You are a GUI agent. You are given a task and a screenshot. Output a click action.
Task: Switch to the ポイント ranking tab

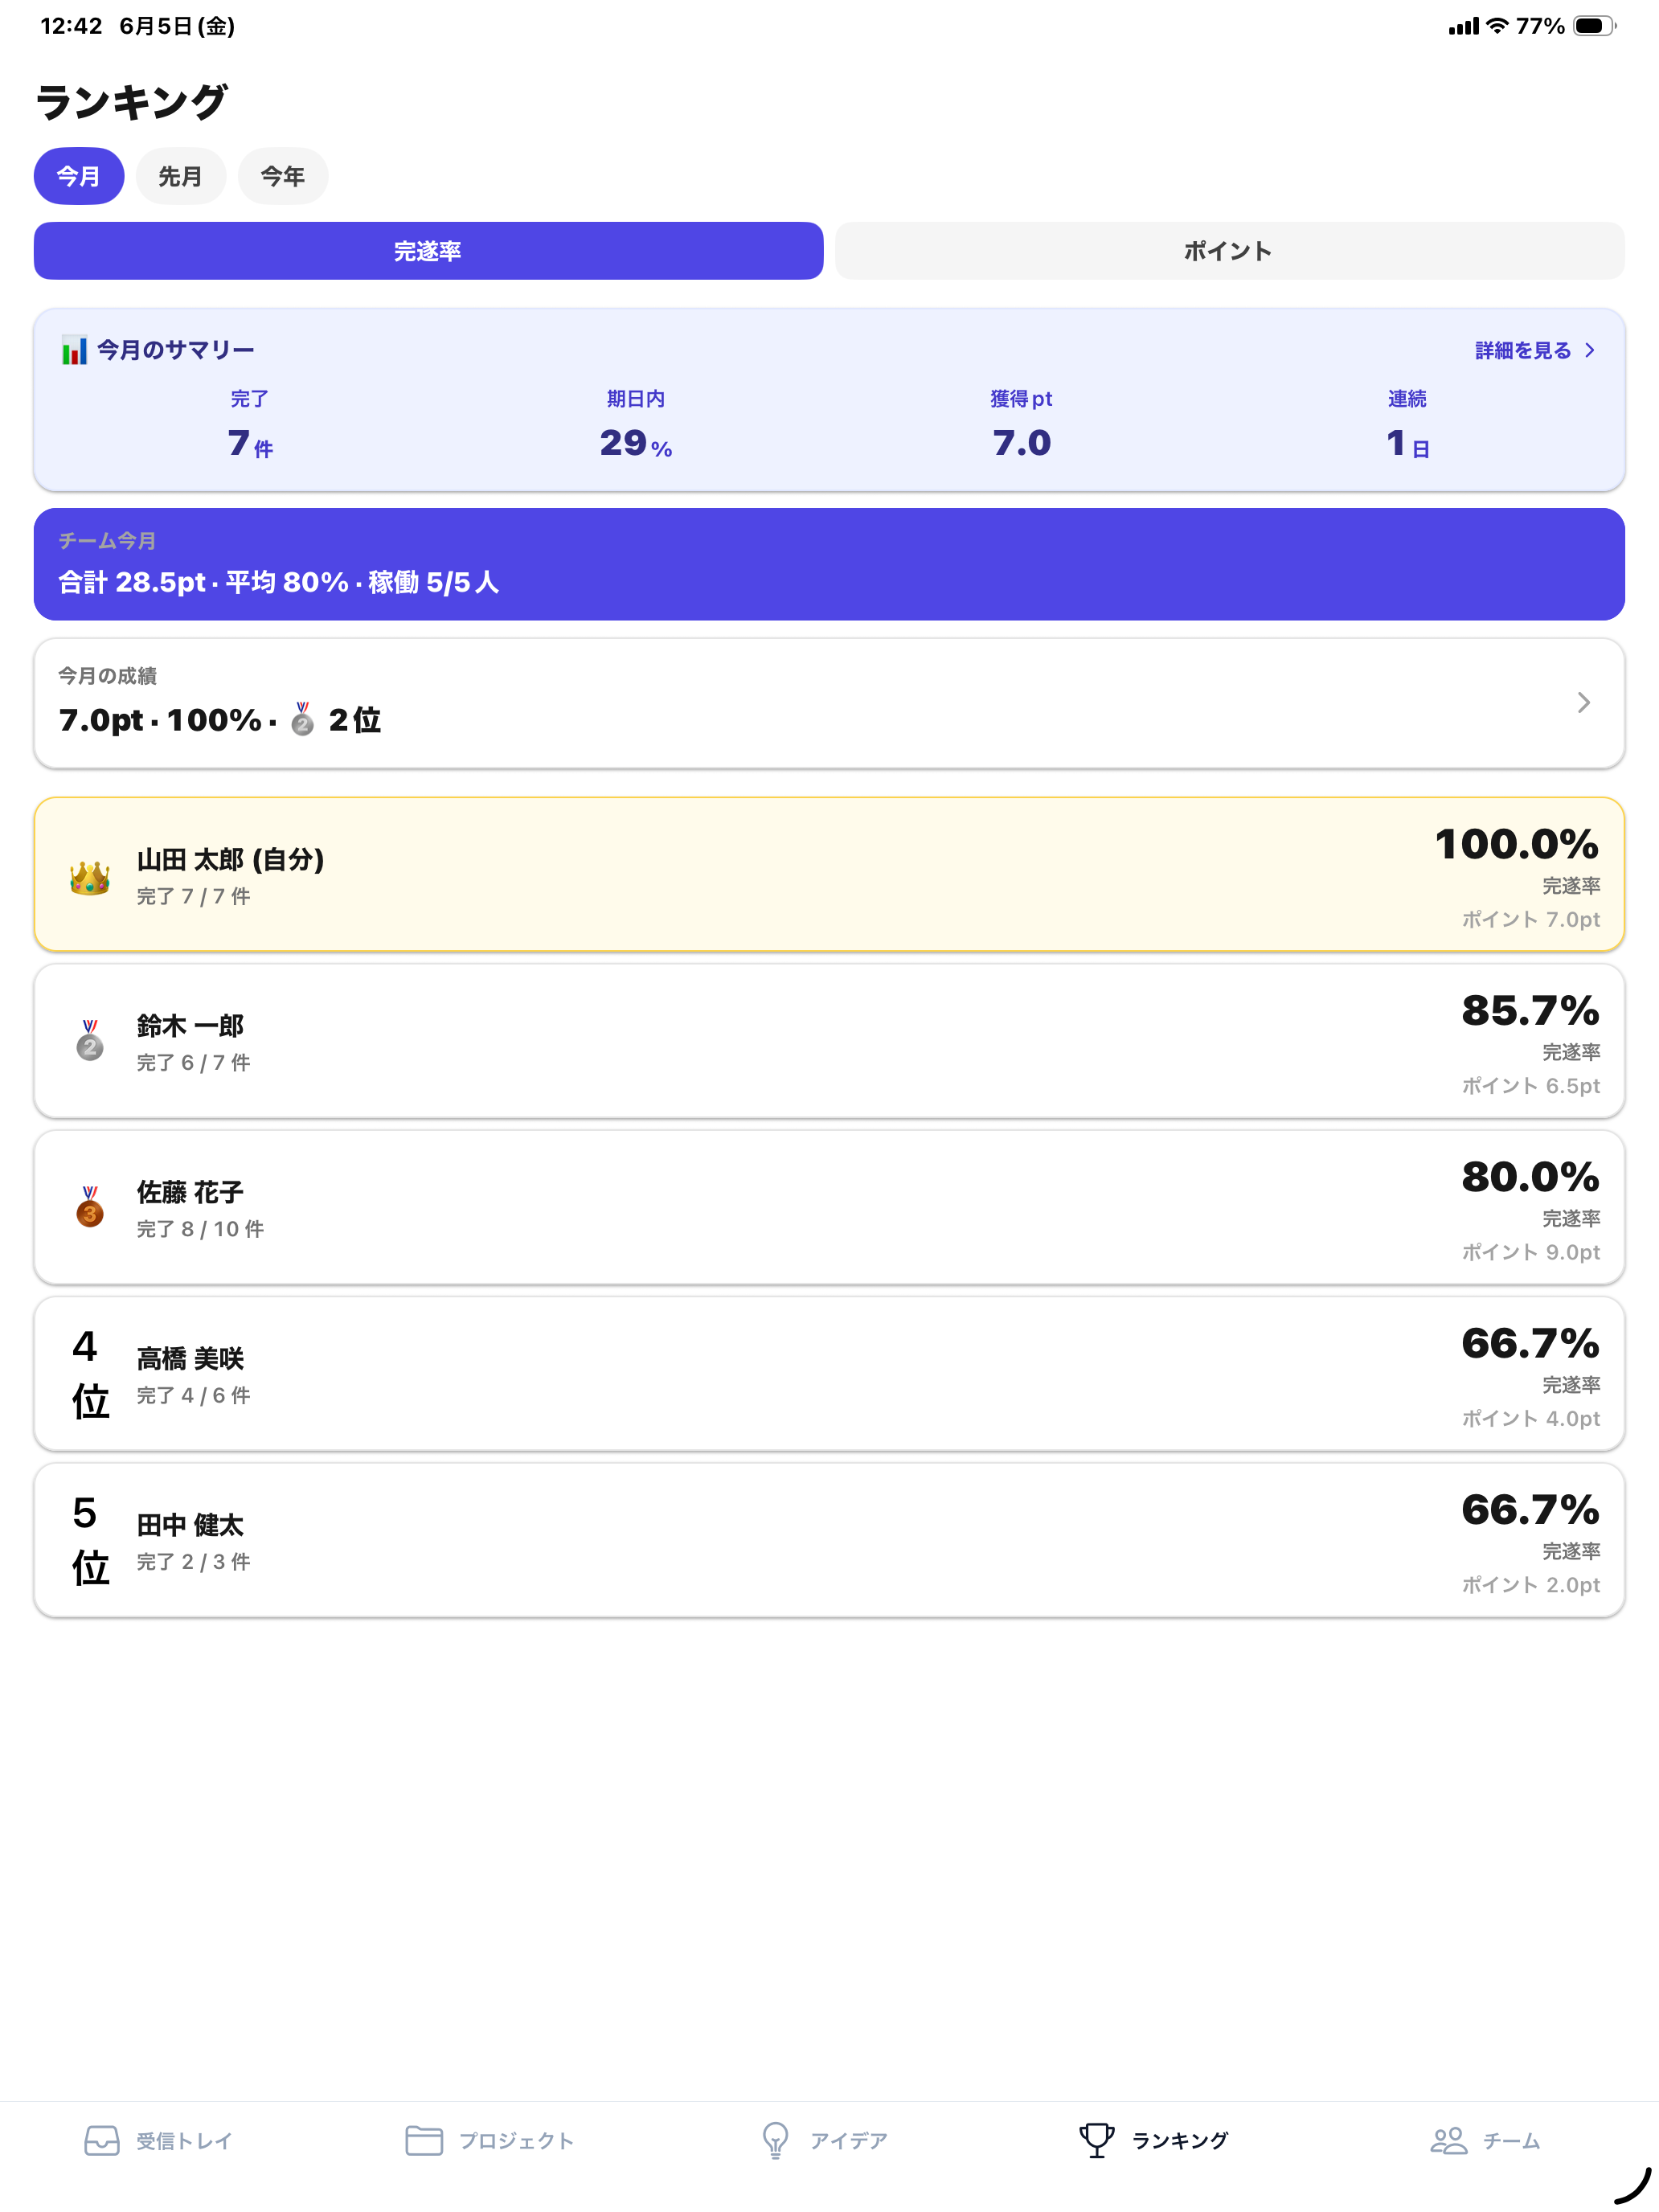point(1229,251)
